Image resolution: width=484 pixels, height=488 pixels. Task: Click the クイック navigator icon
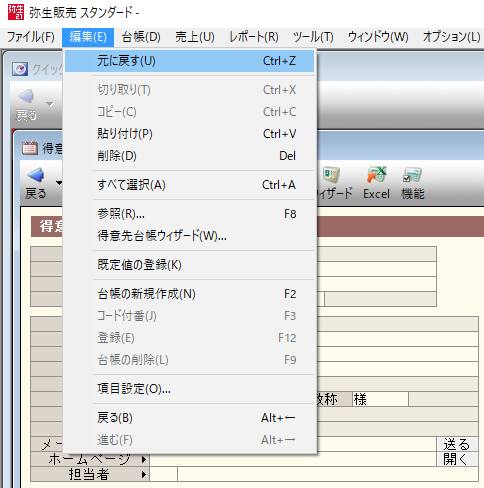click(x=20, y=69)
